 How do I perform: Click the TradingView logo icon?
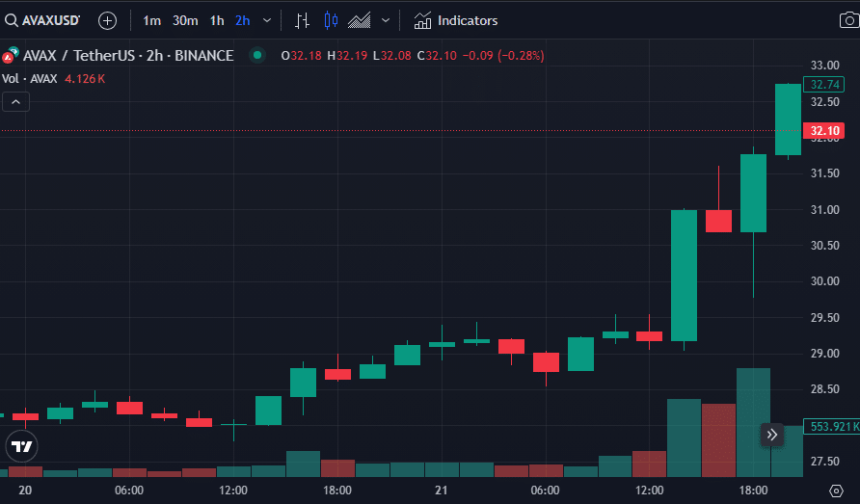tap(21, 445)
